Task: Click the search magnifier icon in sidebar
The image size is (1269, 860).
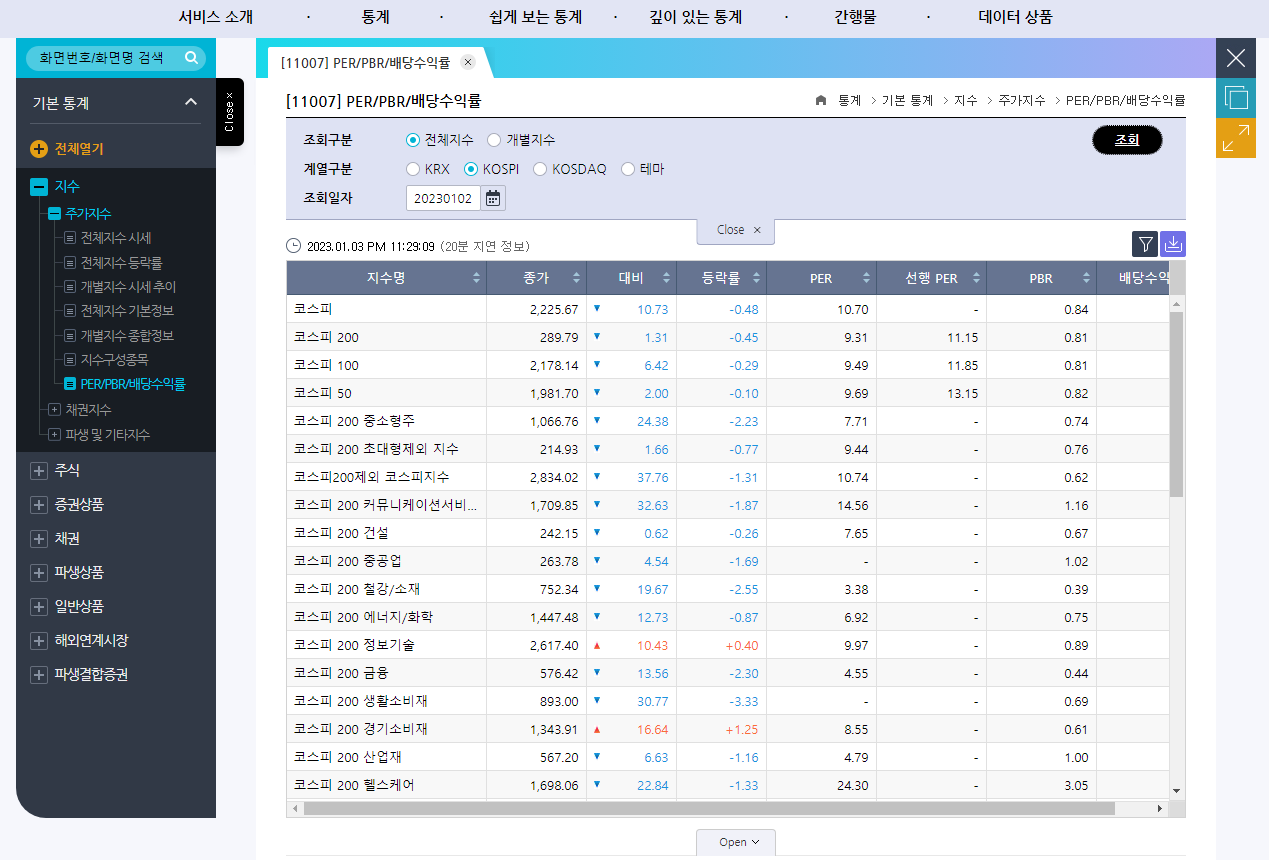Action: 191,58
